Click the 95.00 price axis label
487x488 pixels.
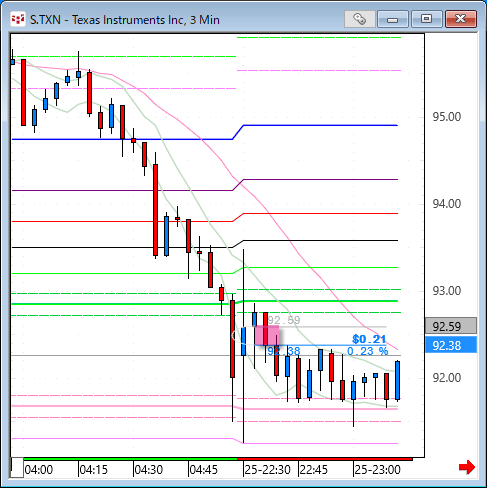[447, 117]
